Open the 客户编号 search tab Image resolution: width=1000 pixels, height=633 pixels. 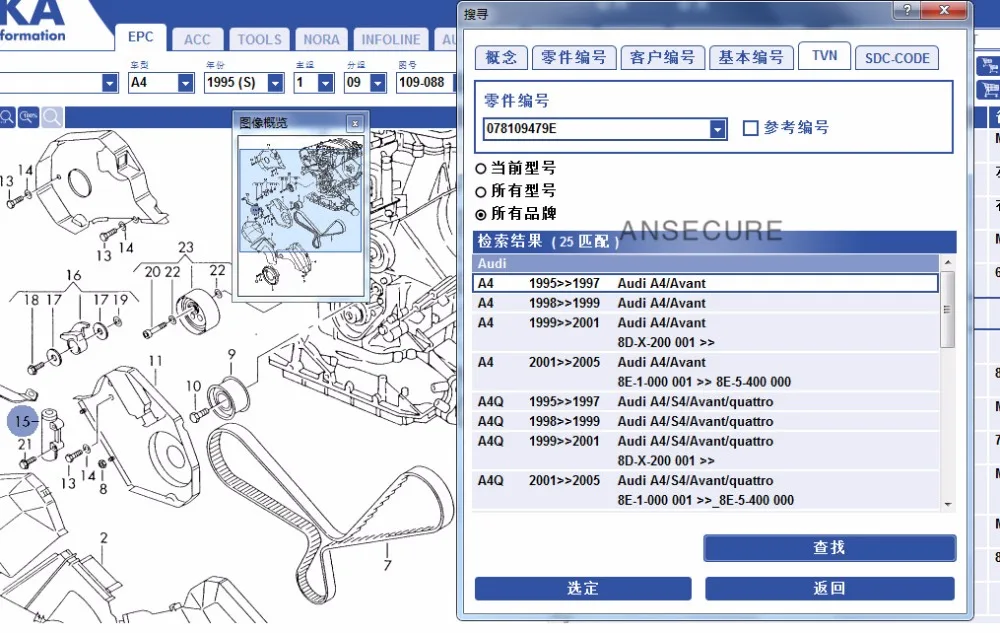[663, 57]
